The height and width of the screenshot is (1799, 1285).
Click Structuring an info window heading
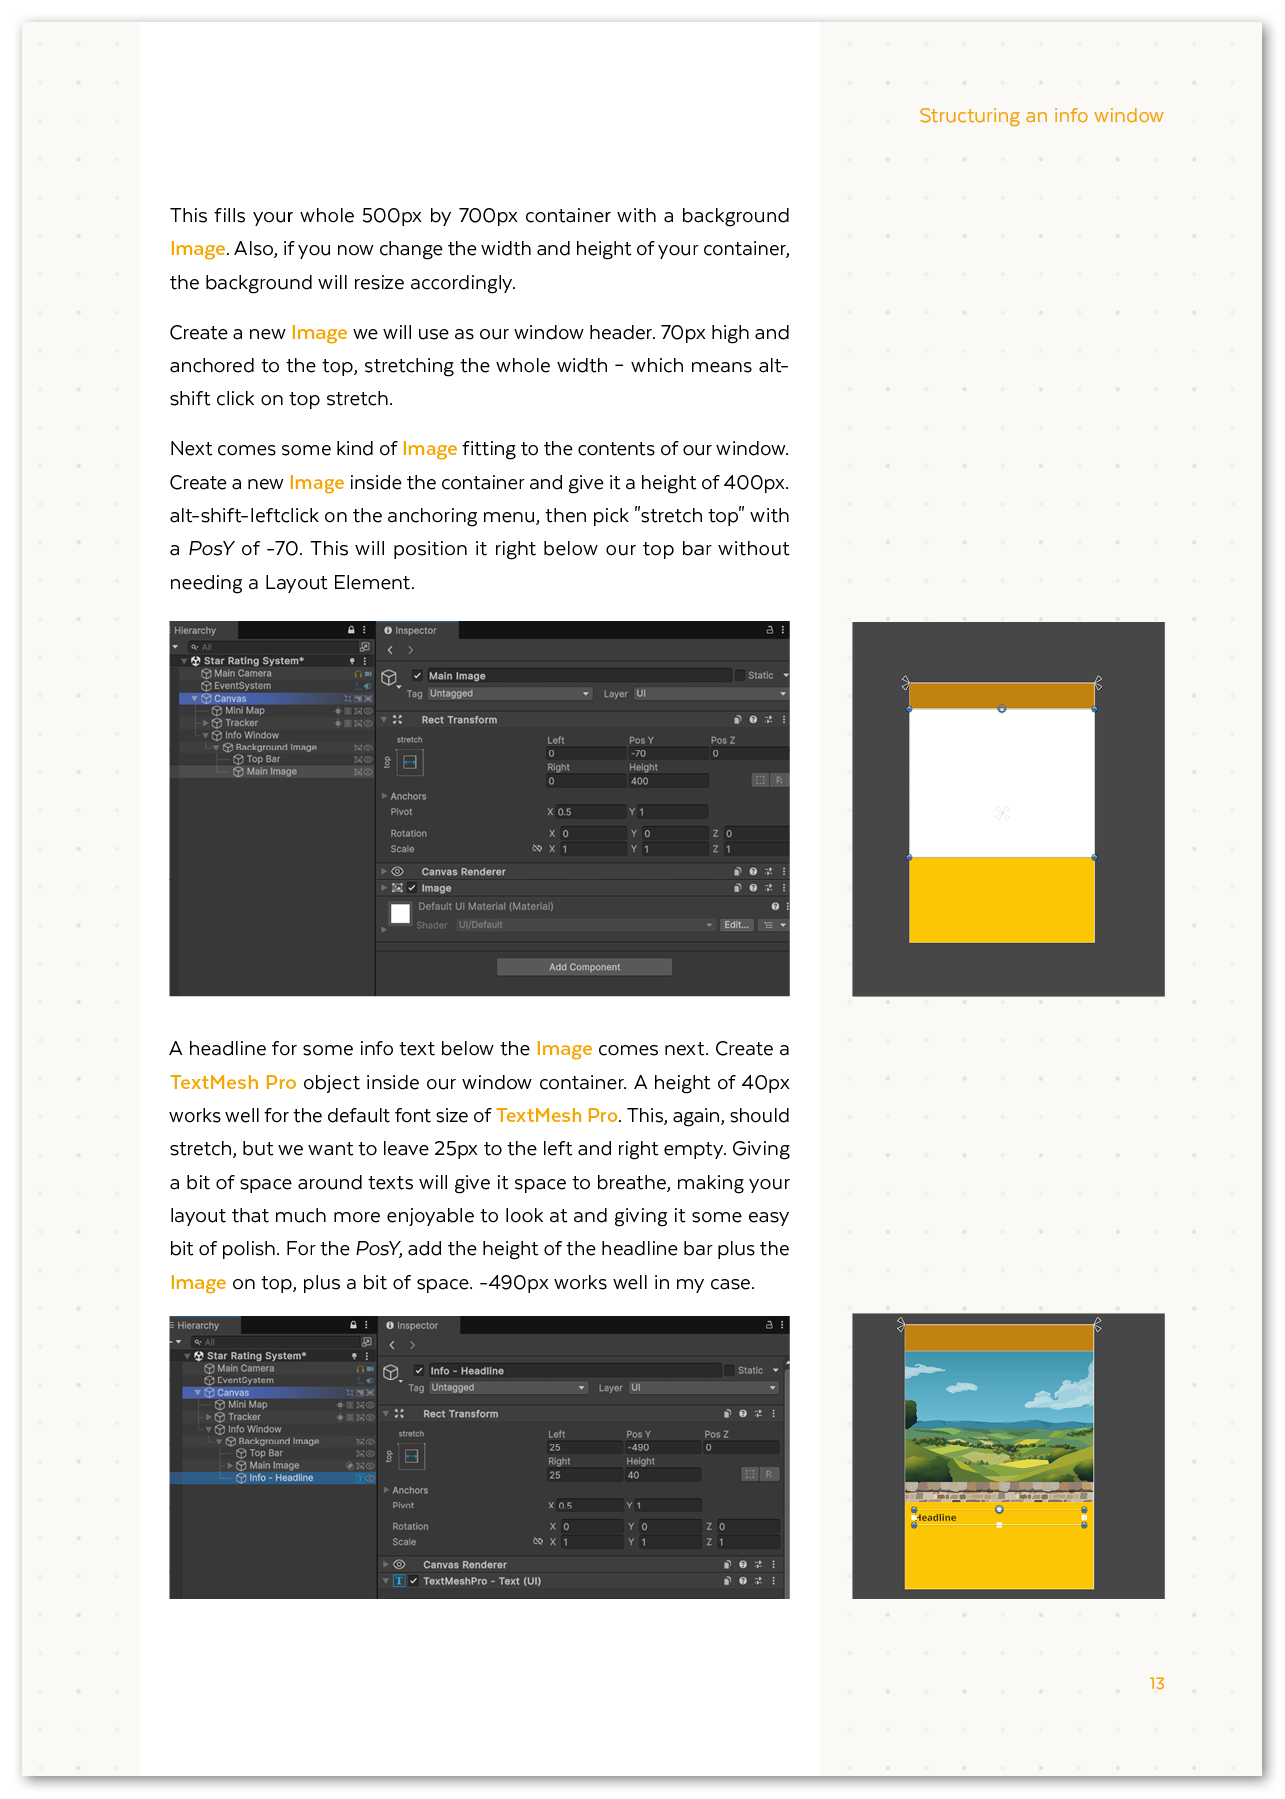click(x=1041, y=115)
